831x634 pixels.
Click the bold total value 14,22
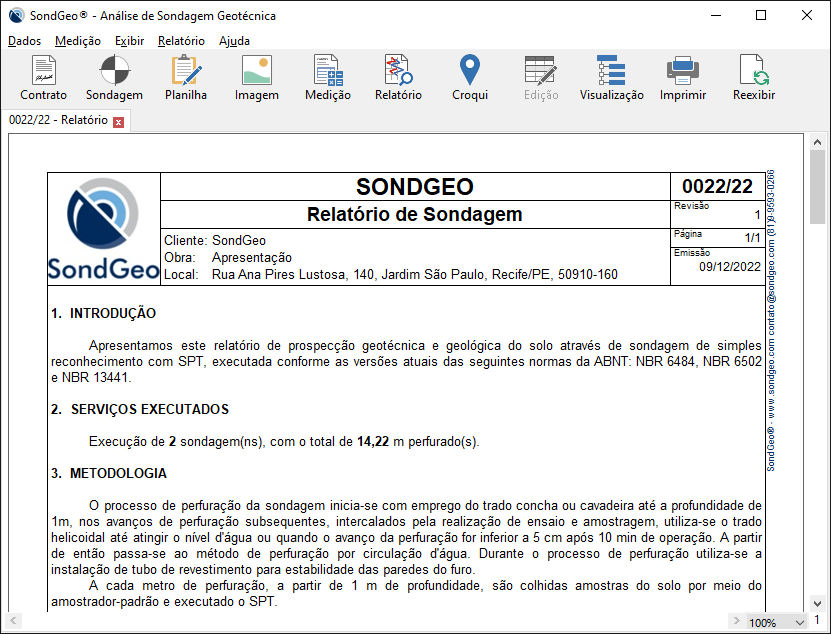373,442
